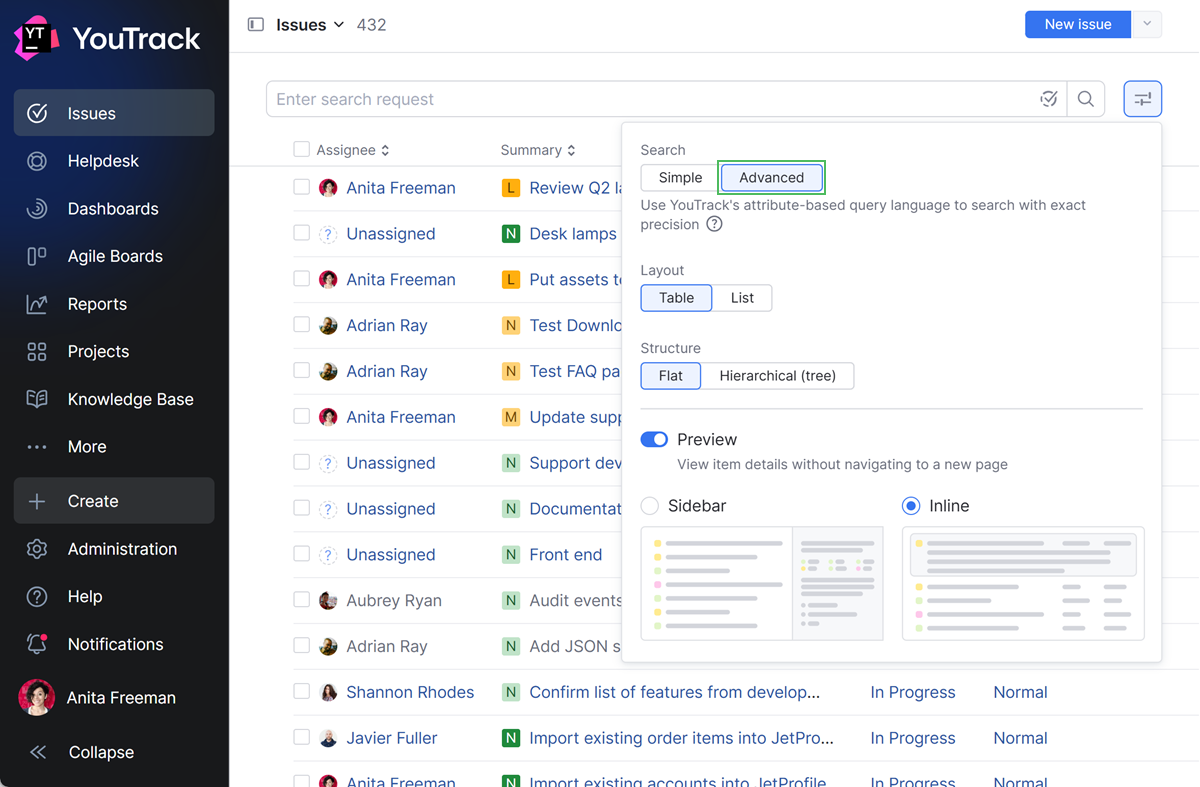Click the Inline preview layout thumbnail
This screenshot has height=787, width=1200.
(1023, 584)
